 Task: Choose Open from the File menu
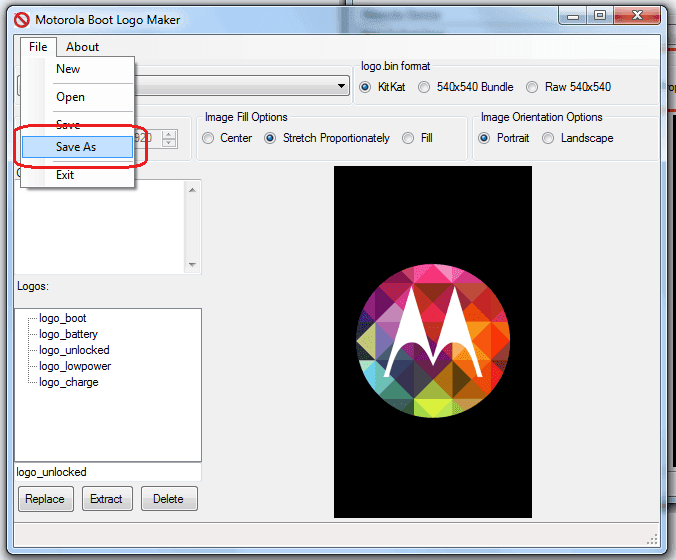tap(78, 97)
